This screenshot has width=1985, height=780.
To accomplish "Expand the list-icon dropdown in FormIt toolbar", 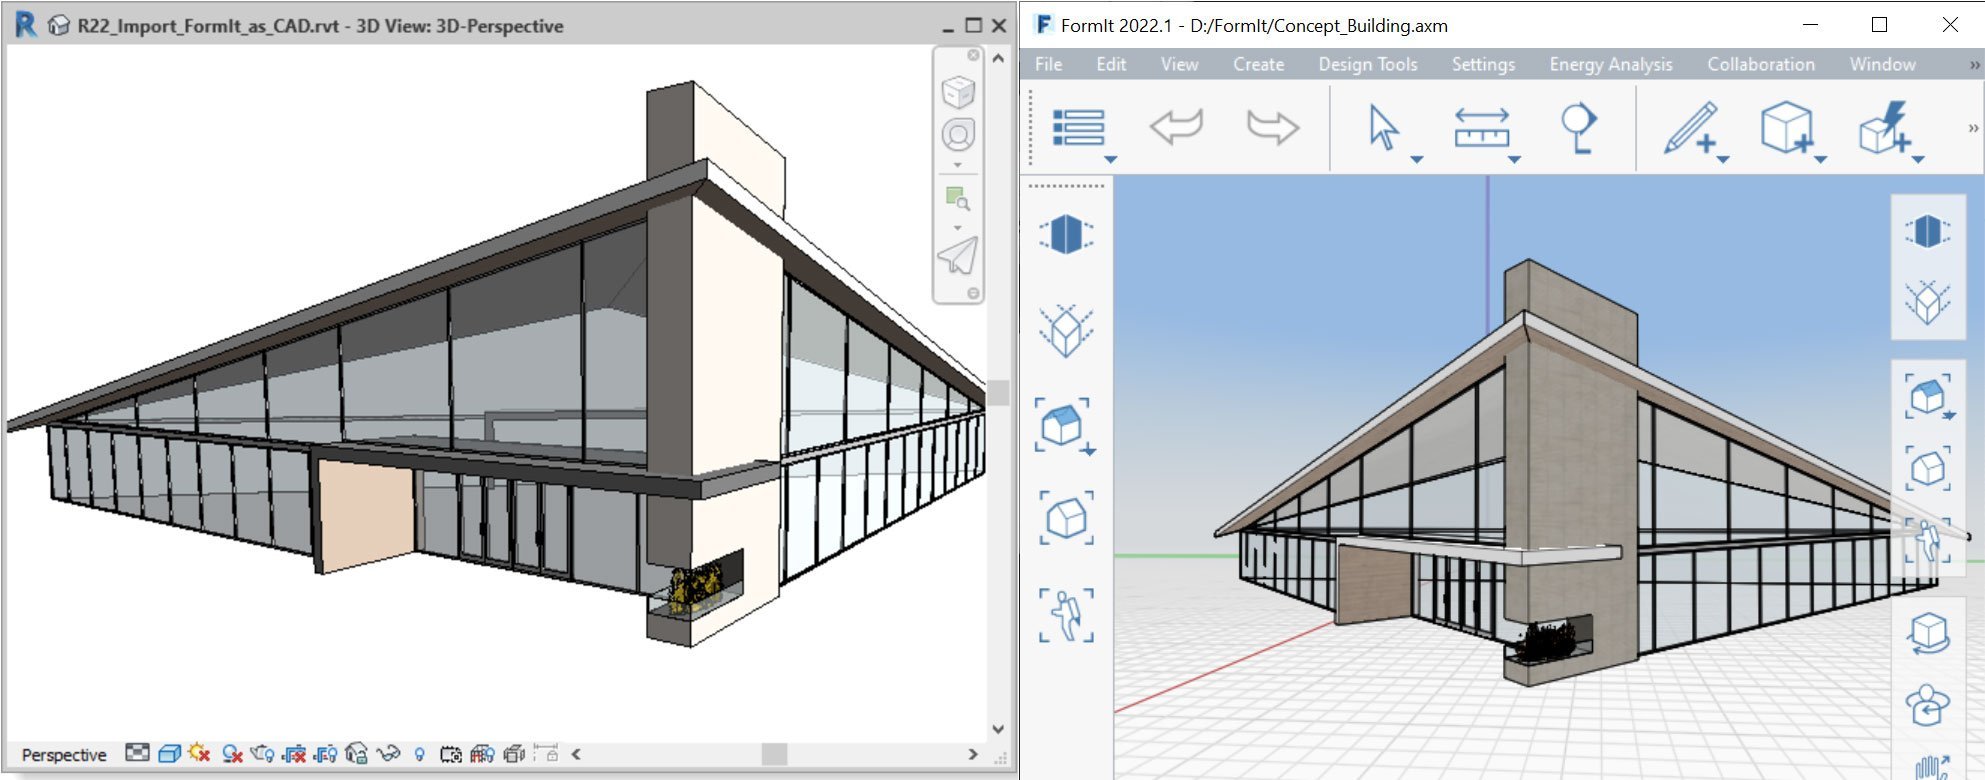I will click(x=1110, y=160).
